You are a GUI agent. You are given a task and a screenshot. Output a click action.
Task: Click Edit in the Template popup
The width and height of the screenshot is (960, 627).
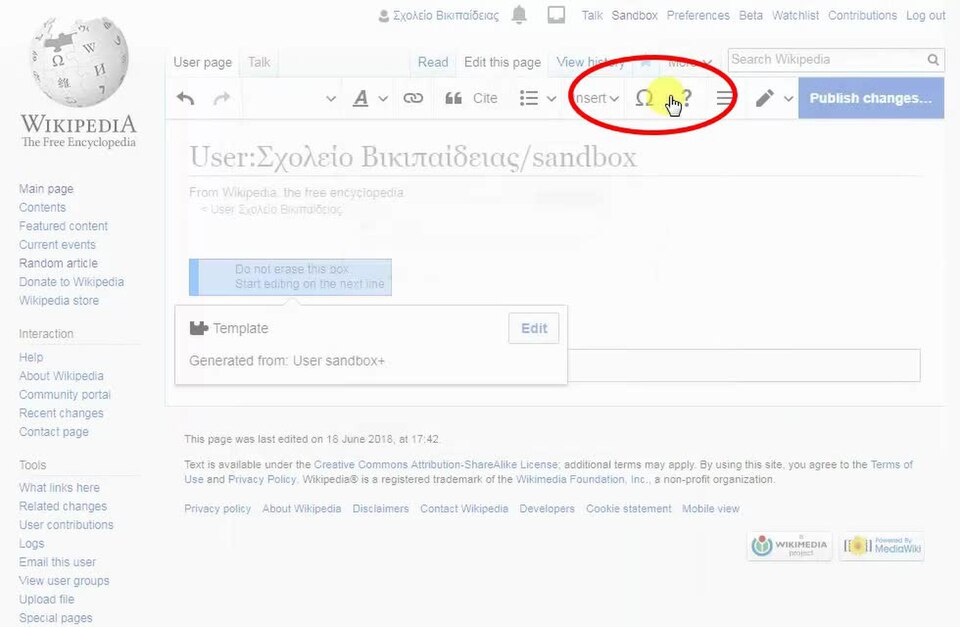[534, 328]
